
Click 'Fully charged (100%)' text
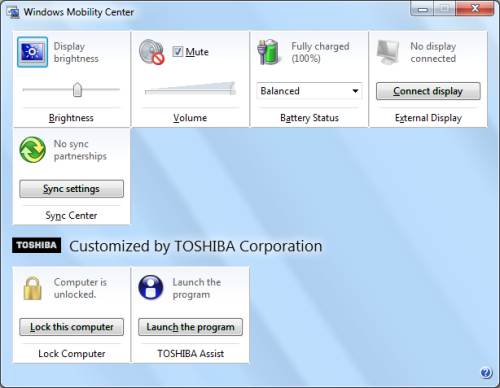point(320,52)
